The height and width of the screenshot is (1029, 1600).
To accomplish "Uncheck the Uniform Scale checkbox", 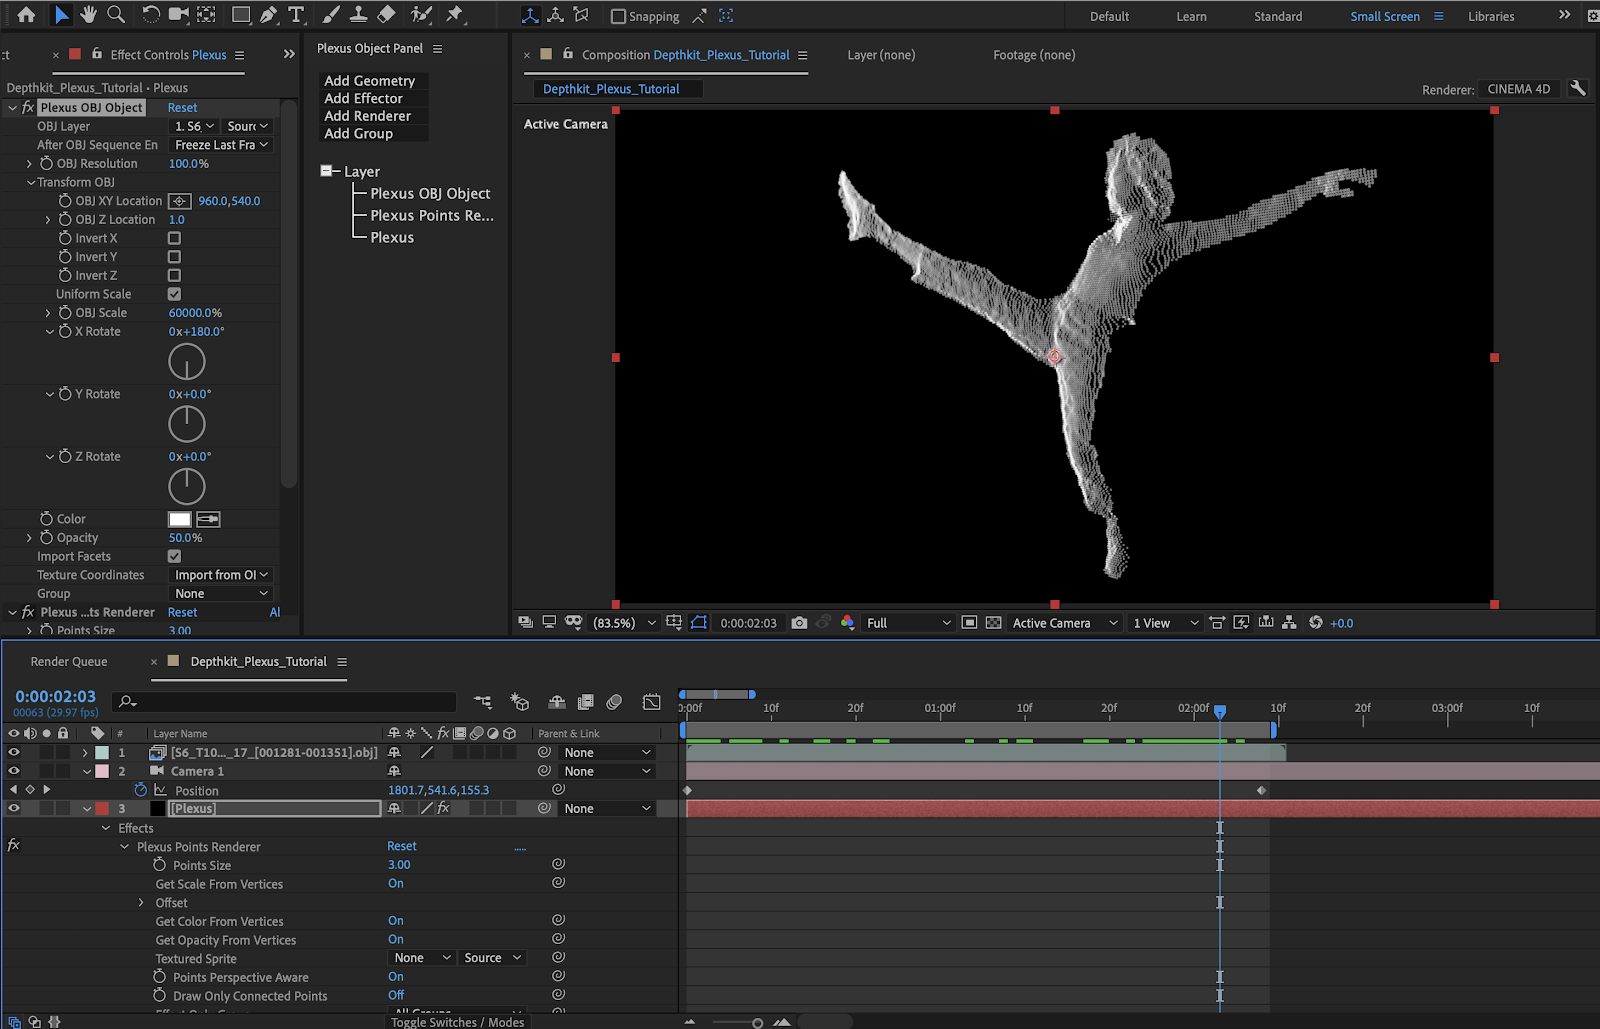I will click(x=174, y=294).
